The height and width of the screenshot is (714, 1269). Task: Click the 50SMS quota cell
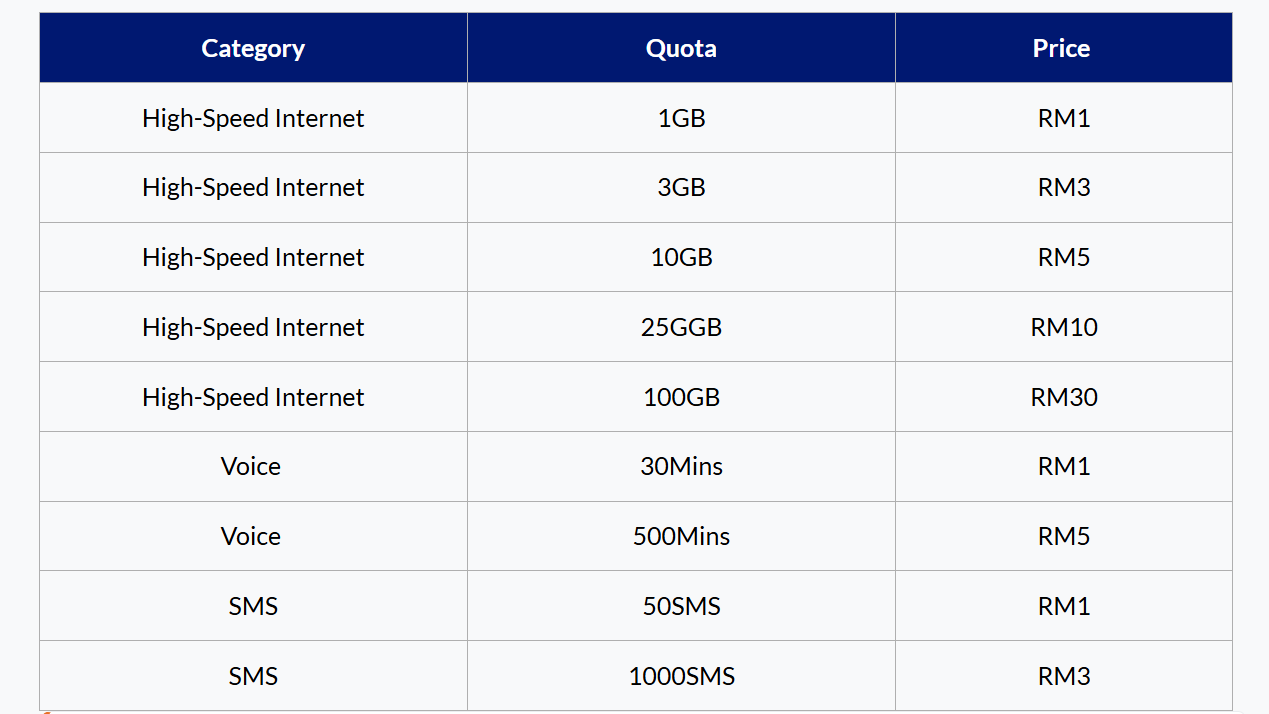[681, 606]
